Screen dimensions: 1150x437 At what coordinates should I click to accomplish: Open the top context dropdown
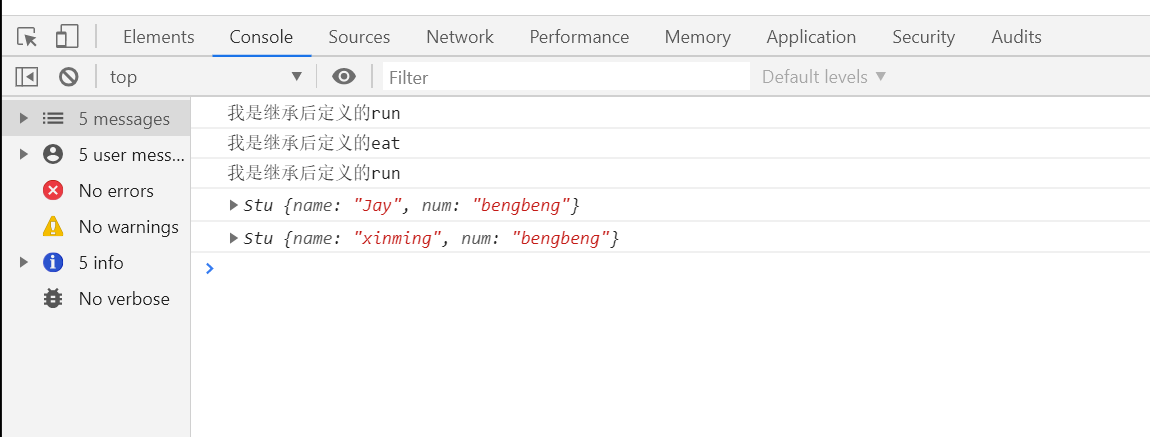(x=205, y=76)
